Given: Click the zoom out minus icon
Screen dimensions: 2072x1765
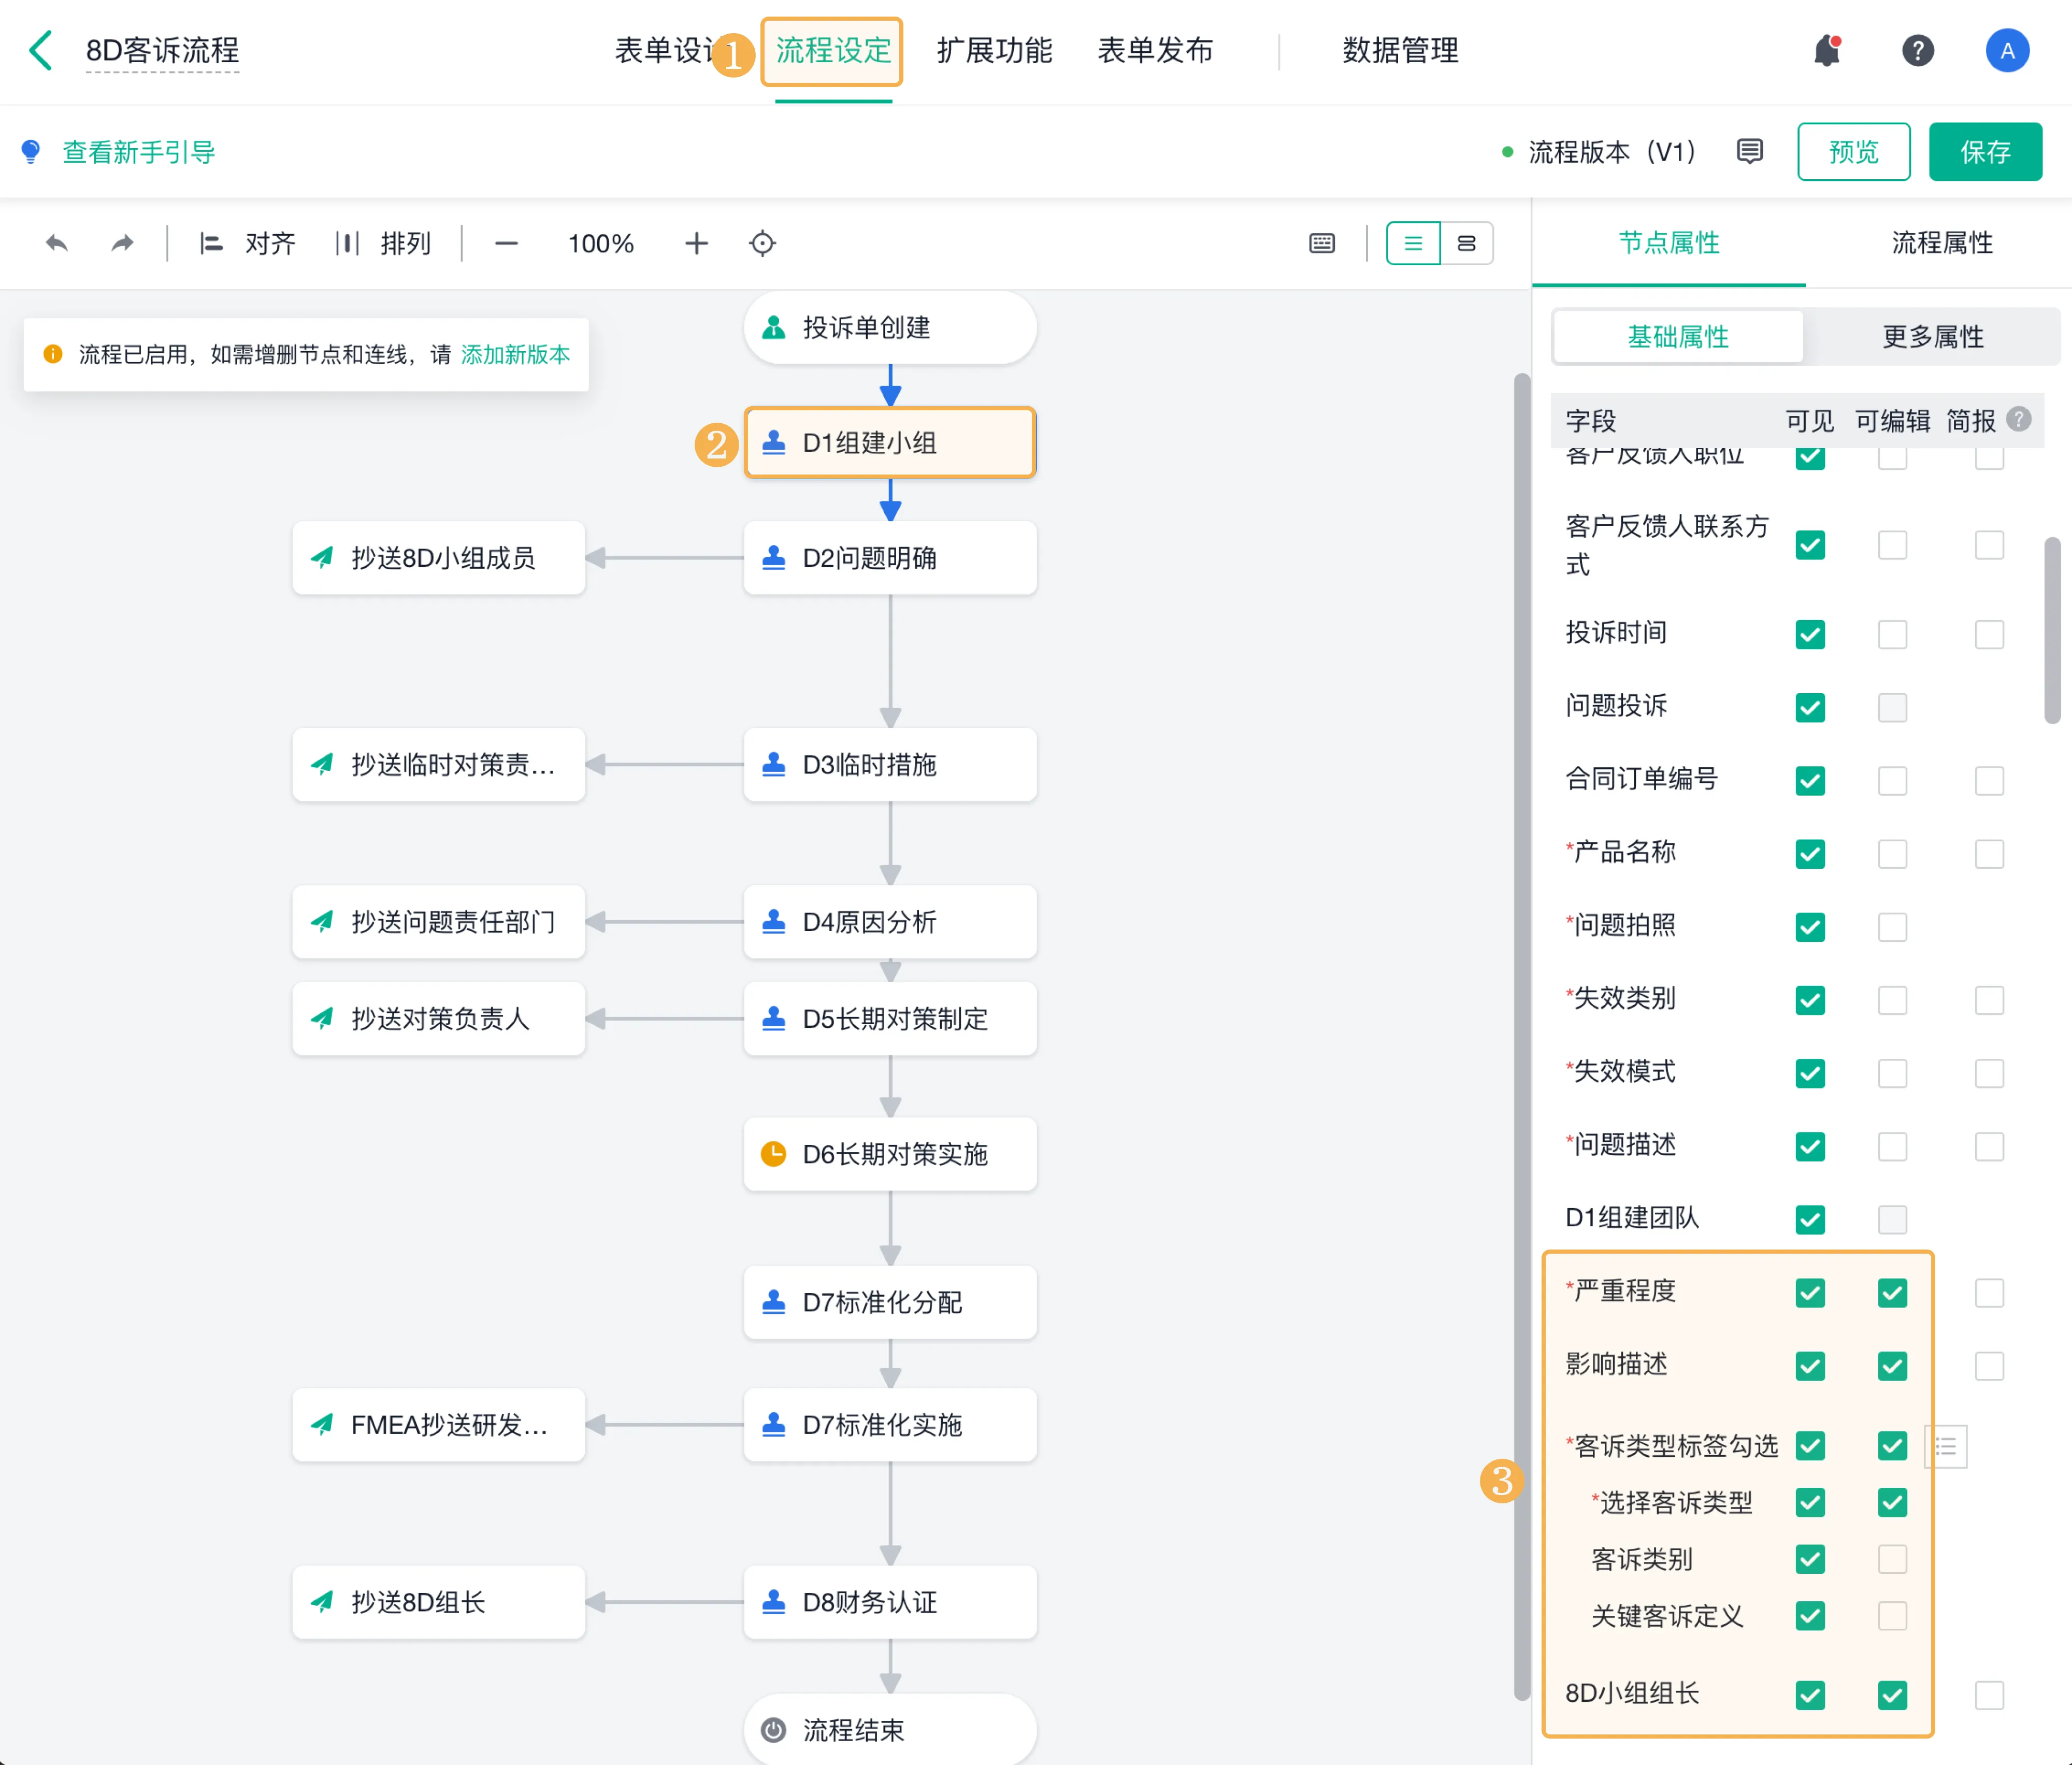Looking at the screenshot, I should pyautogui.click(x=506, y=243).
